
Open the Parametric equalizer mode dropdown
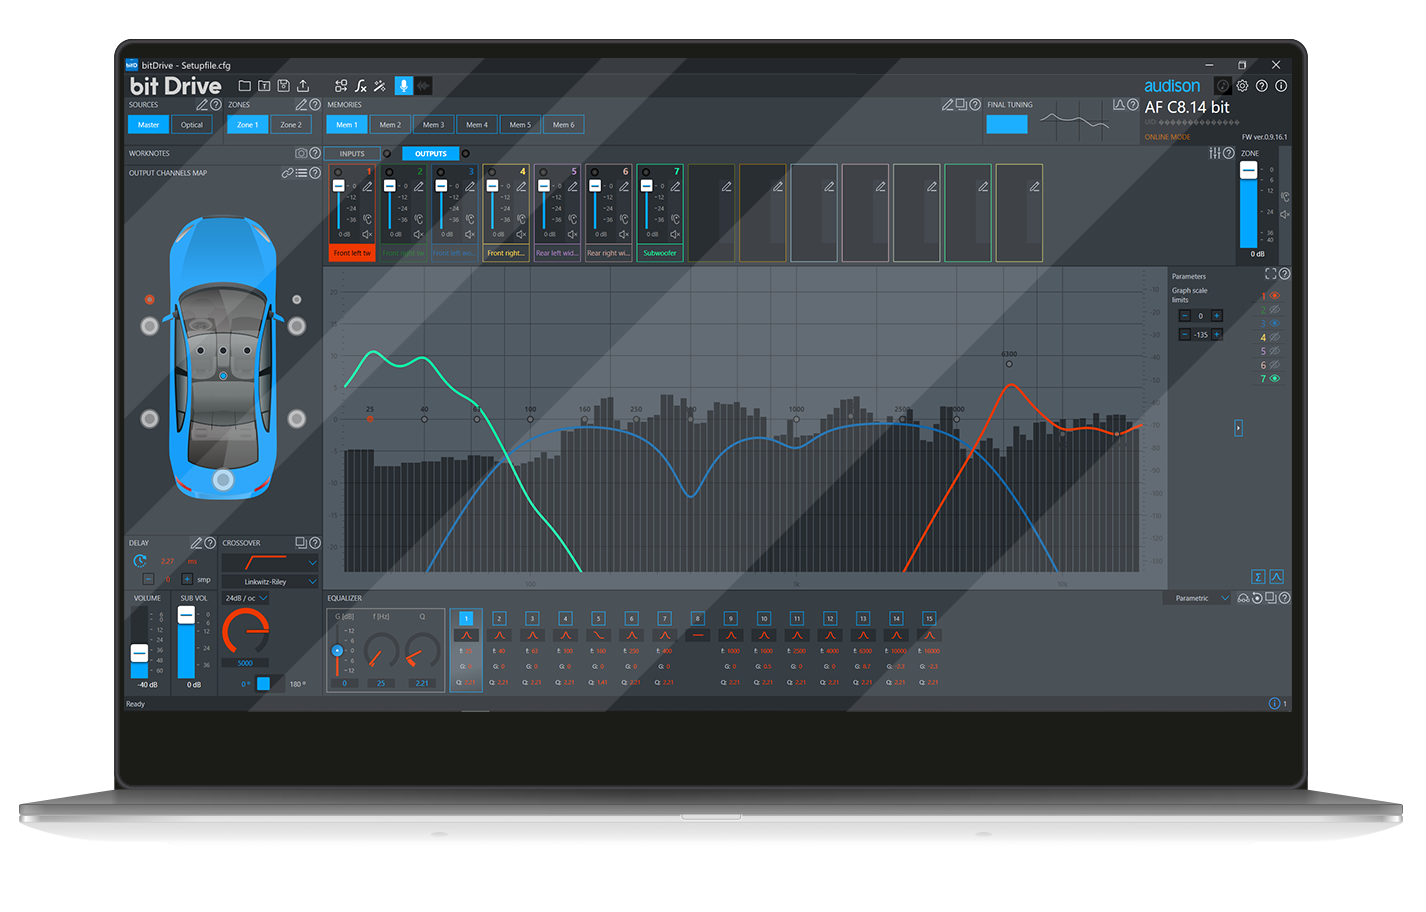point(1198,598)
